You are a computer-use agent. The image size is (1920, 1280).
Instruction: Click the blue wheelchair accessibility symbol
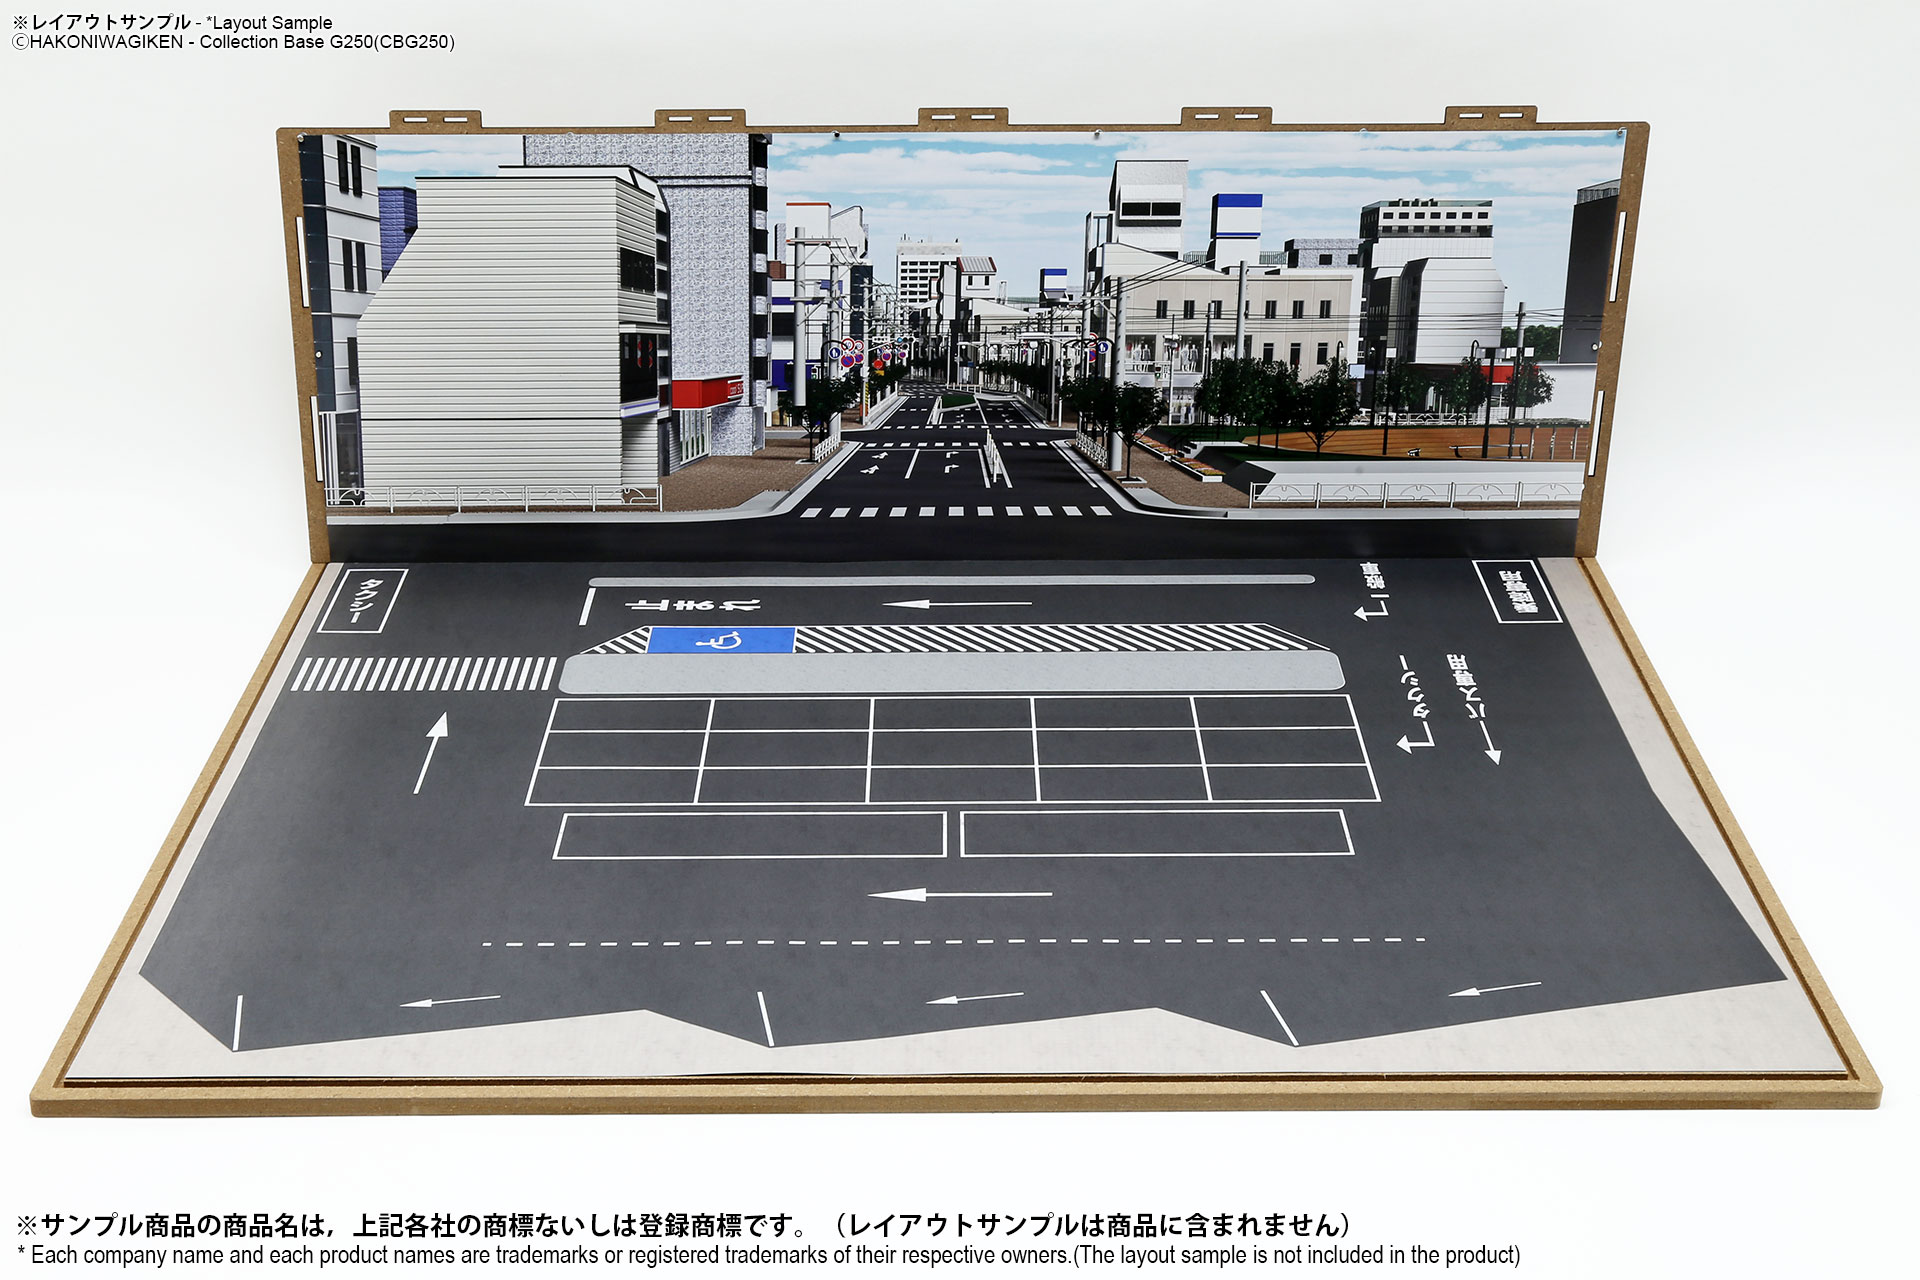coord(721,640)
